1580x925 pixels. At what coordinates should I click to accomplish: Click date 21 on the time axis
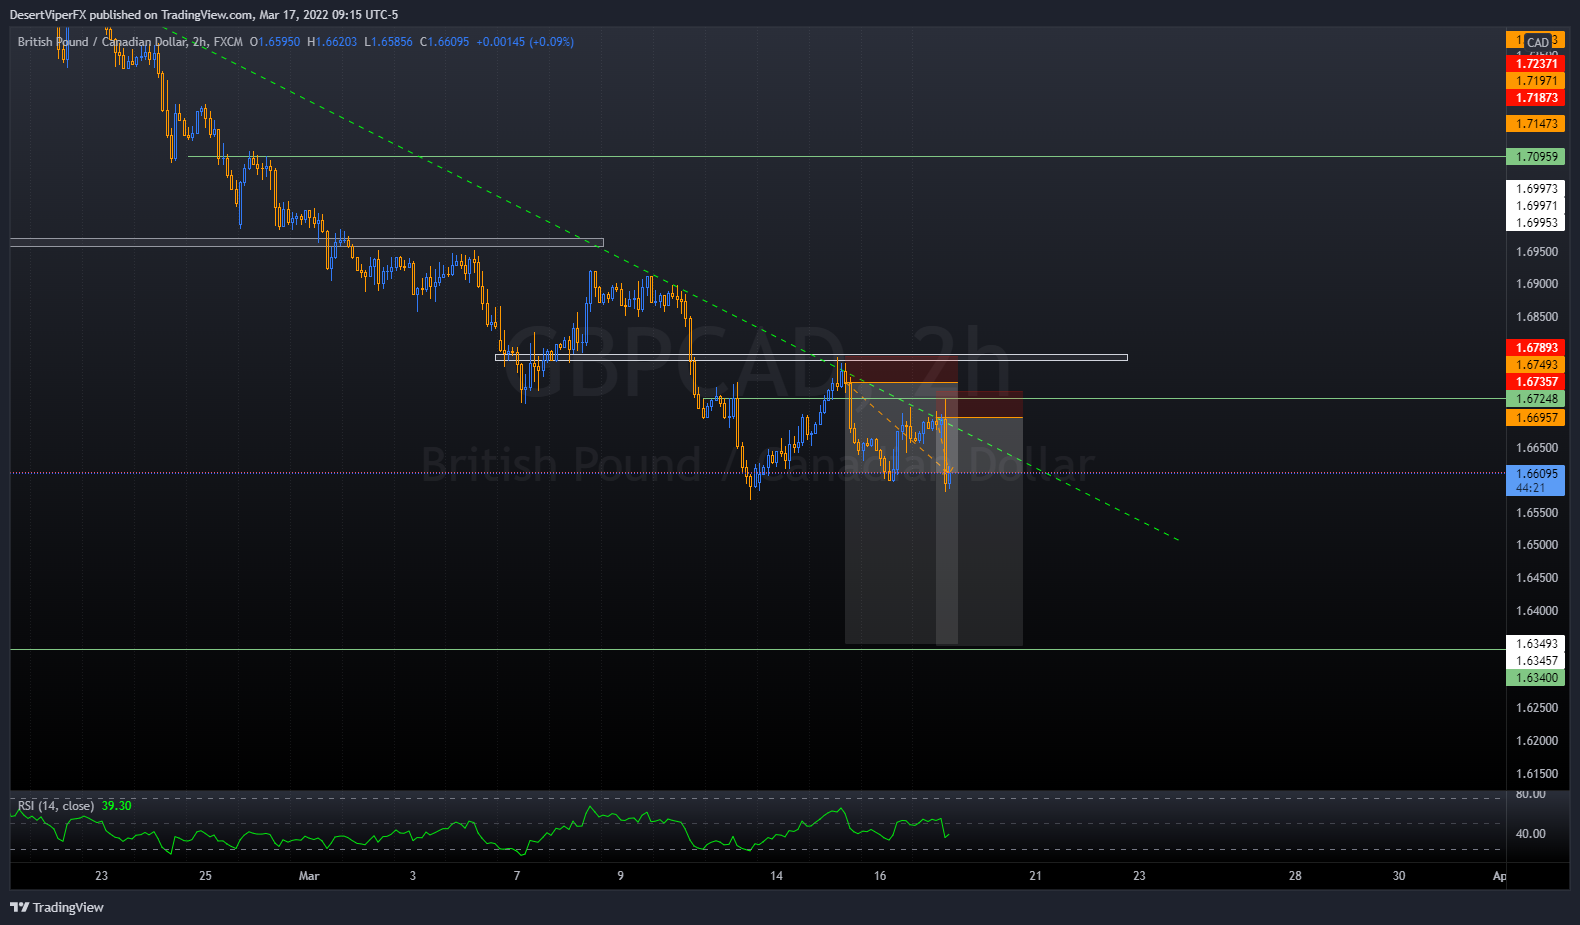point(1035,876)
